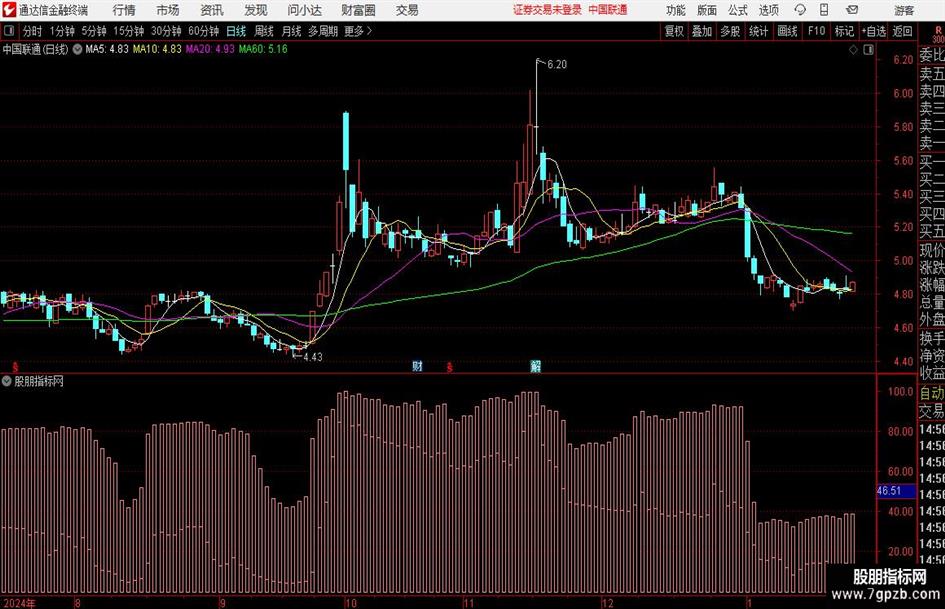
Task: Click the 多股 multi-stock button
Action: point(730,31)
